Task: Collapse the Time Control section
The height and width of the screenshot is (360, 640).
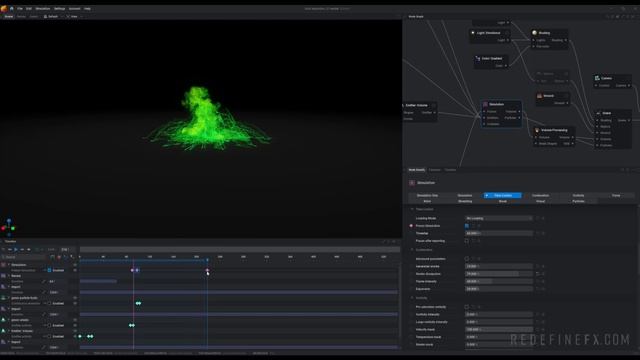Action: [x=412, y=209]
